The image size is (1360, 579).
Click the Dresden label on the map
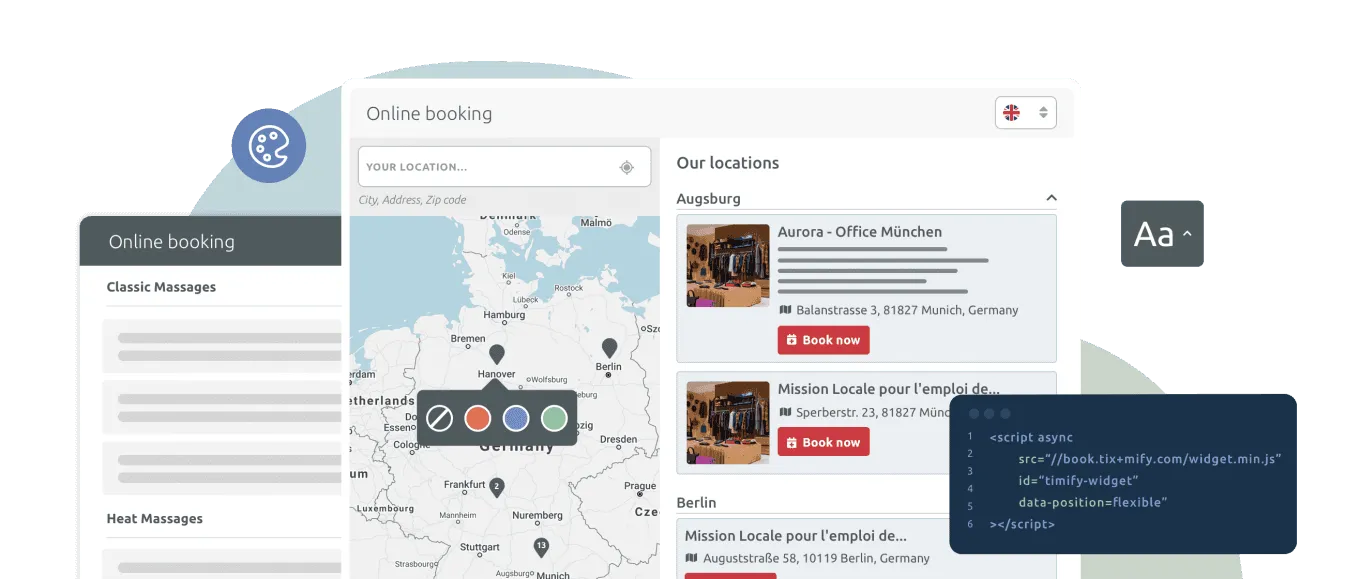619,439
